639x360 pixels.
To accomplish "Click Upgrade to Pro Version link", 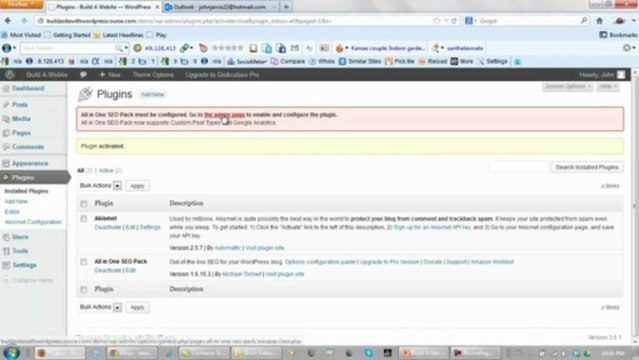I will 389,262.
